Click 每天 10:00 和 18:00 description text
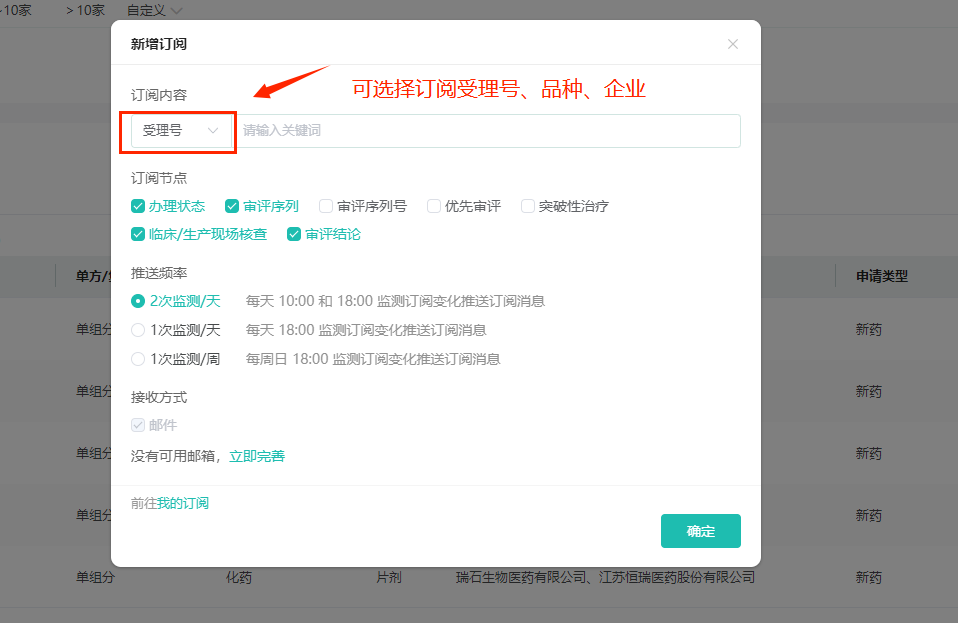Image resolution: width=958 pixels, height=623 pixels. pos(395,301)
